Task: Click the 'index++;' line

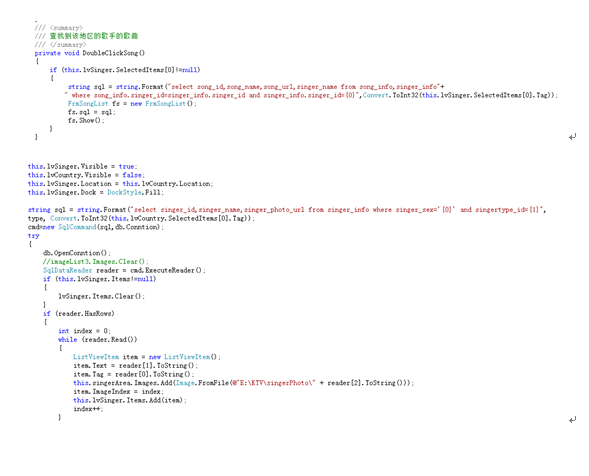Action: (x=88, y=409)
